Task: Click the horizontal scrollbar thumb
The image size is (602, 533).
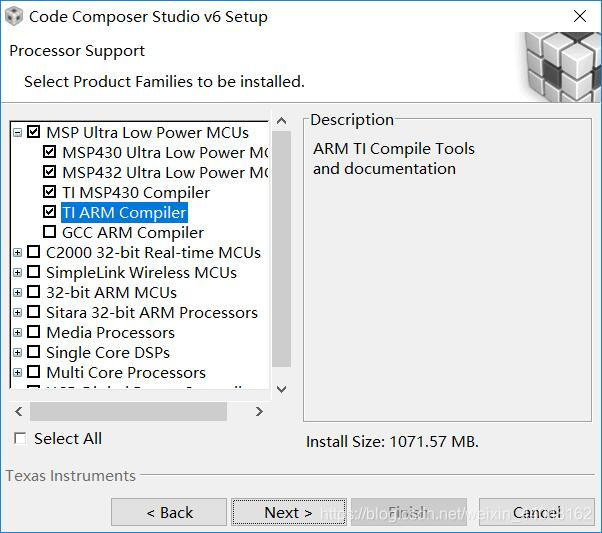Action: (x=128, y=411)
